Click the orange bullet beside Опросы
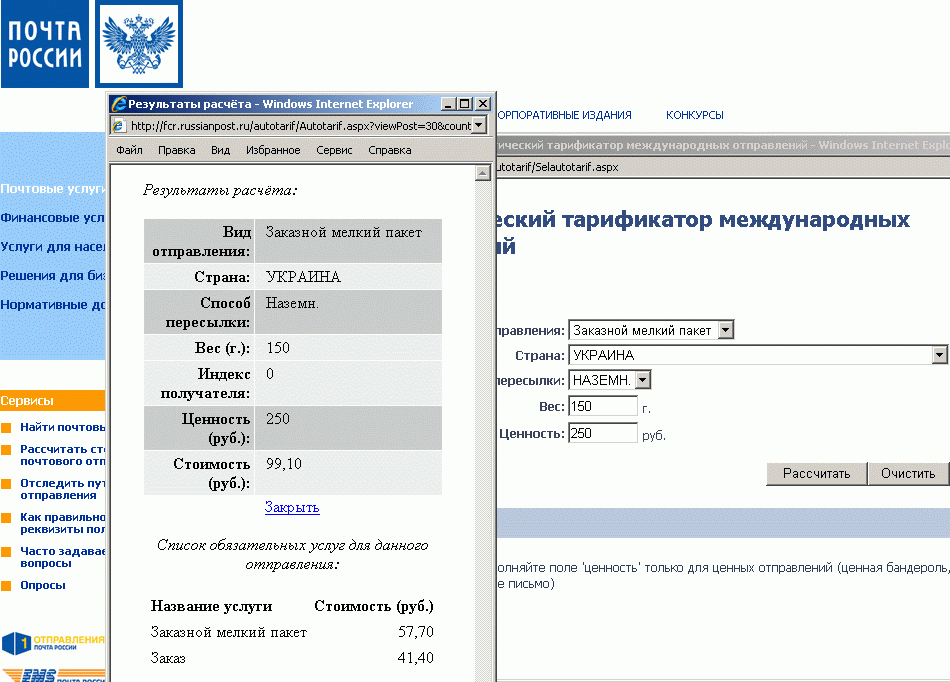 tap(7, 586)
